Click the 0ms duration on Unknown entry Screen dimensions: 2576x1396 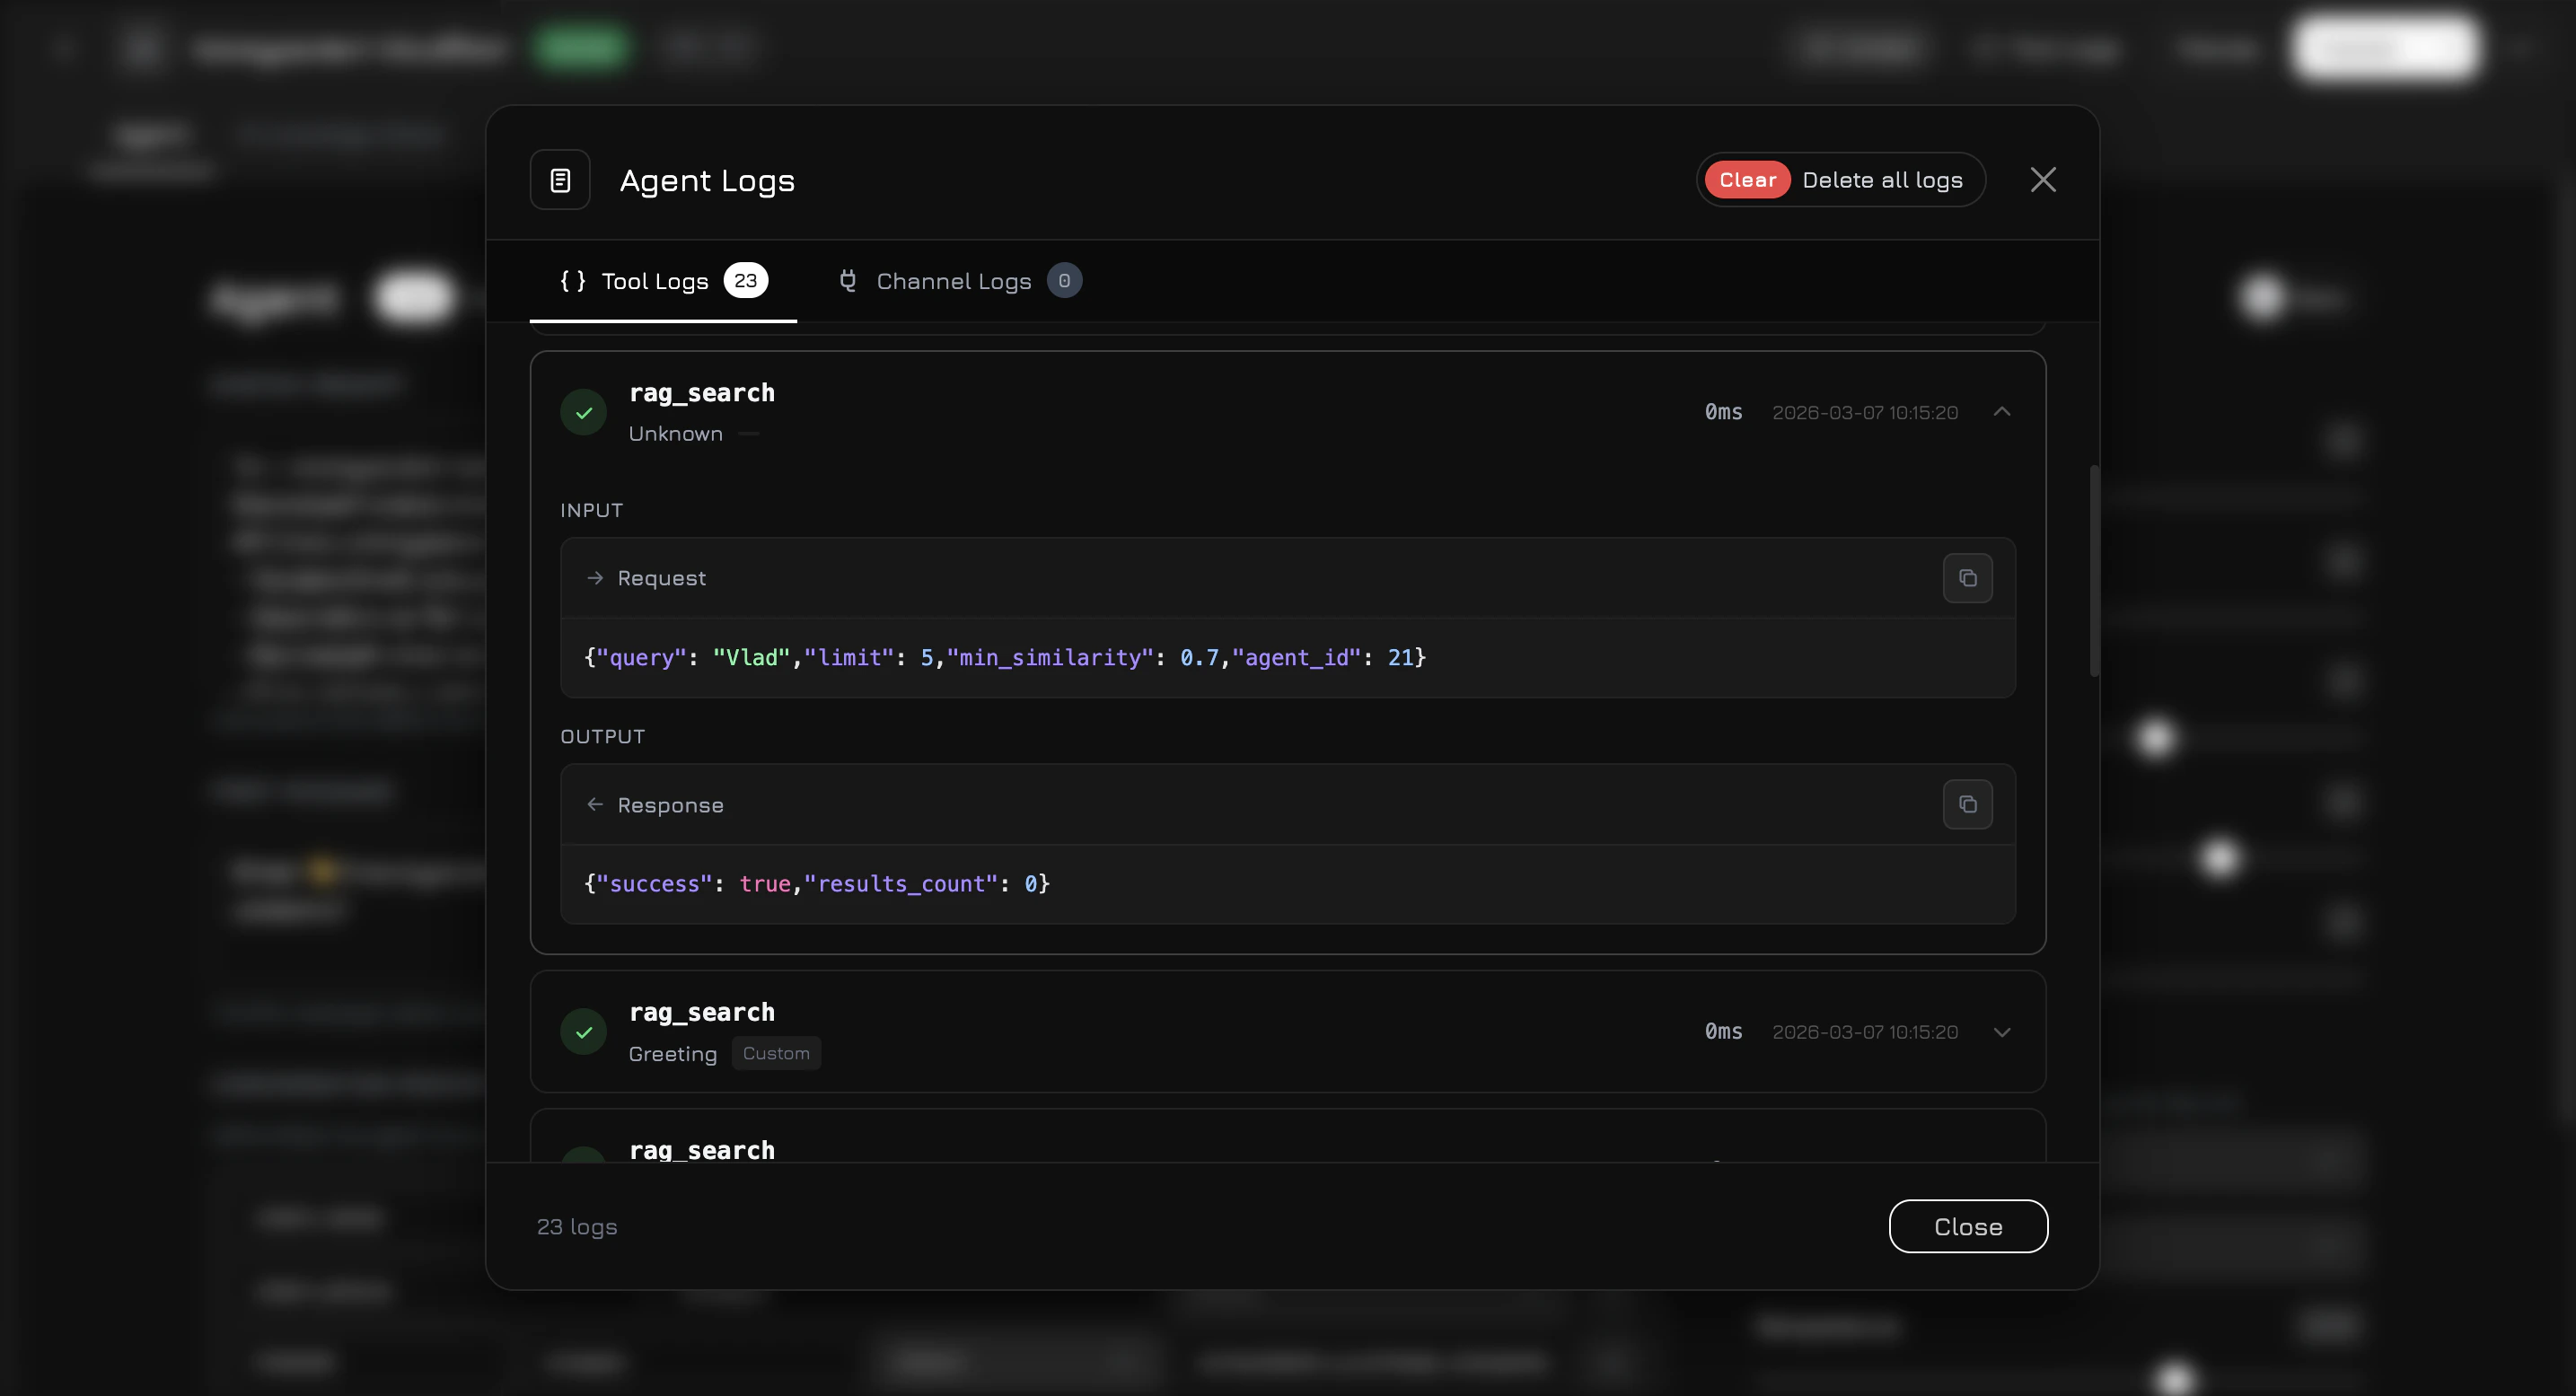coord(1724,412)
